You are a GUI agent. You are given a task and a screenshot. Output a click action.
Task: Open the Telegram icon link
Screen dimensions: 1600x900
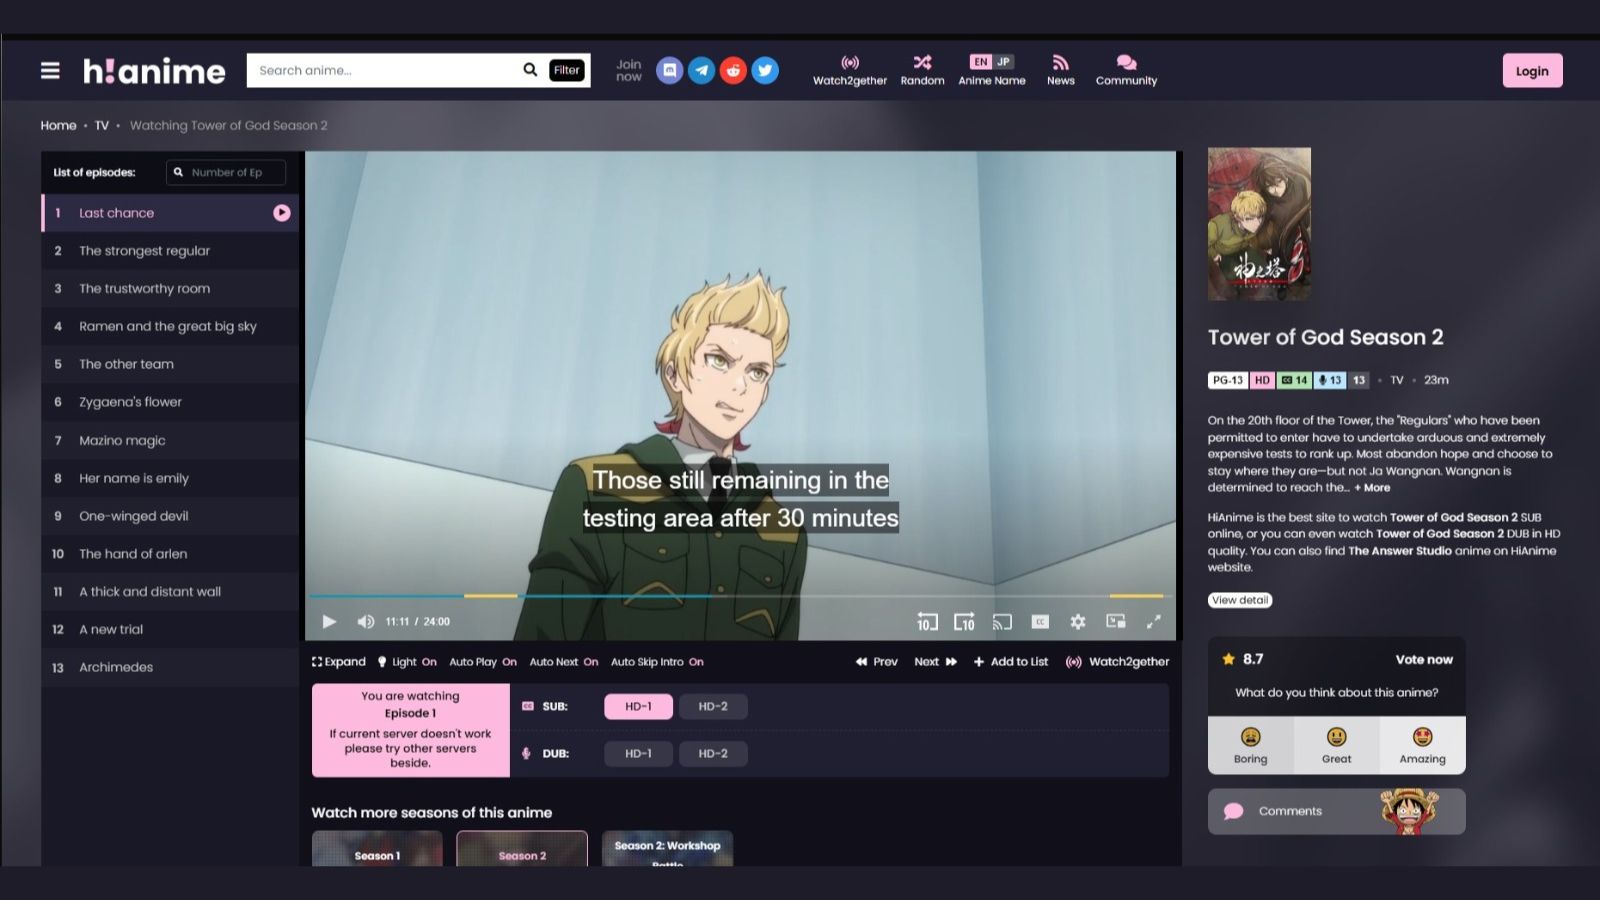point(701,70)
